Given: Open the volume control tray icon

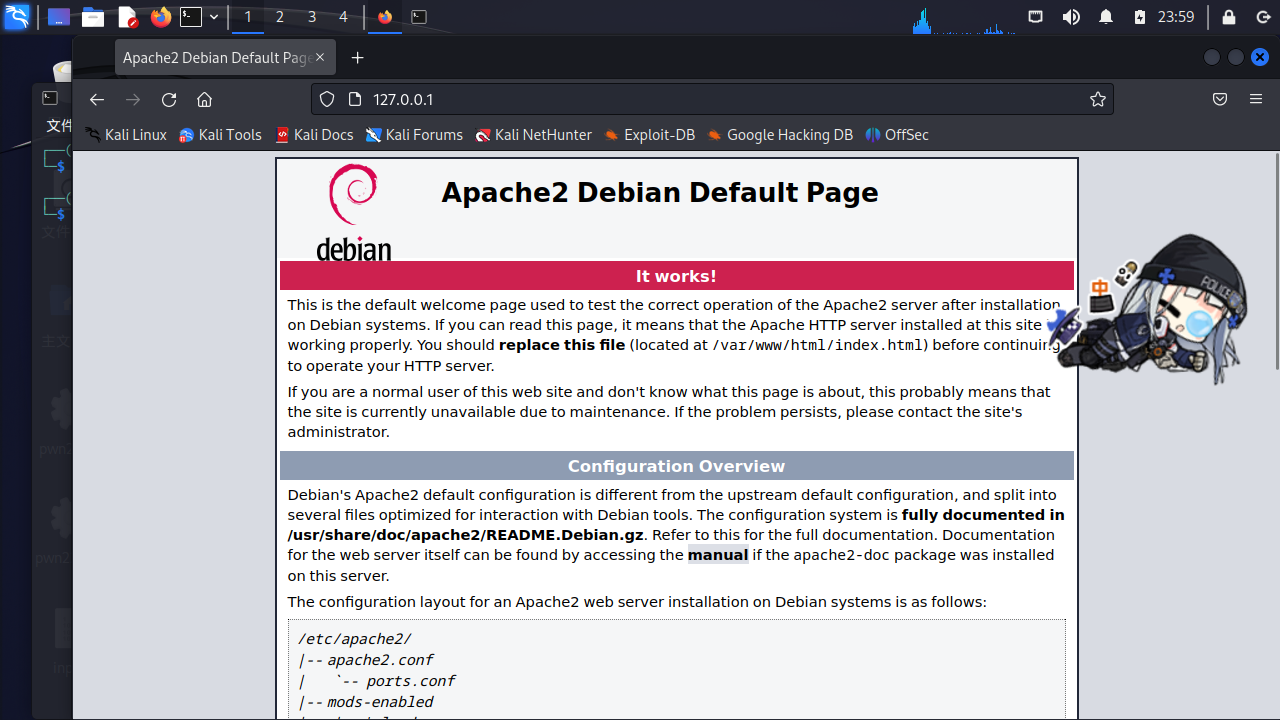Looking at the screenshot, I should coord(1071,17).
